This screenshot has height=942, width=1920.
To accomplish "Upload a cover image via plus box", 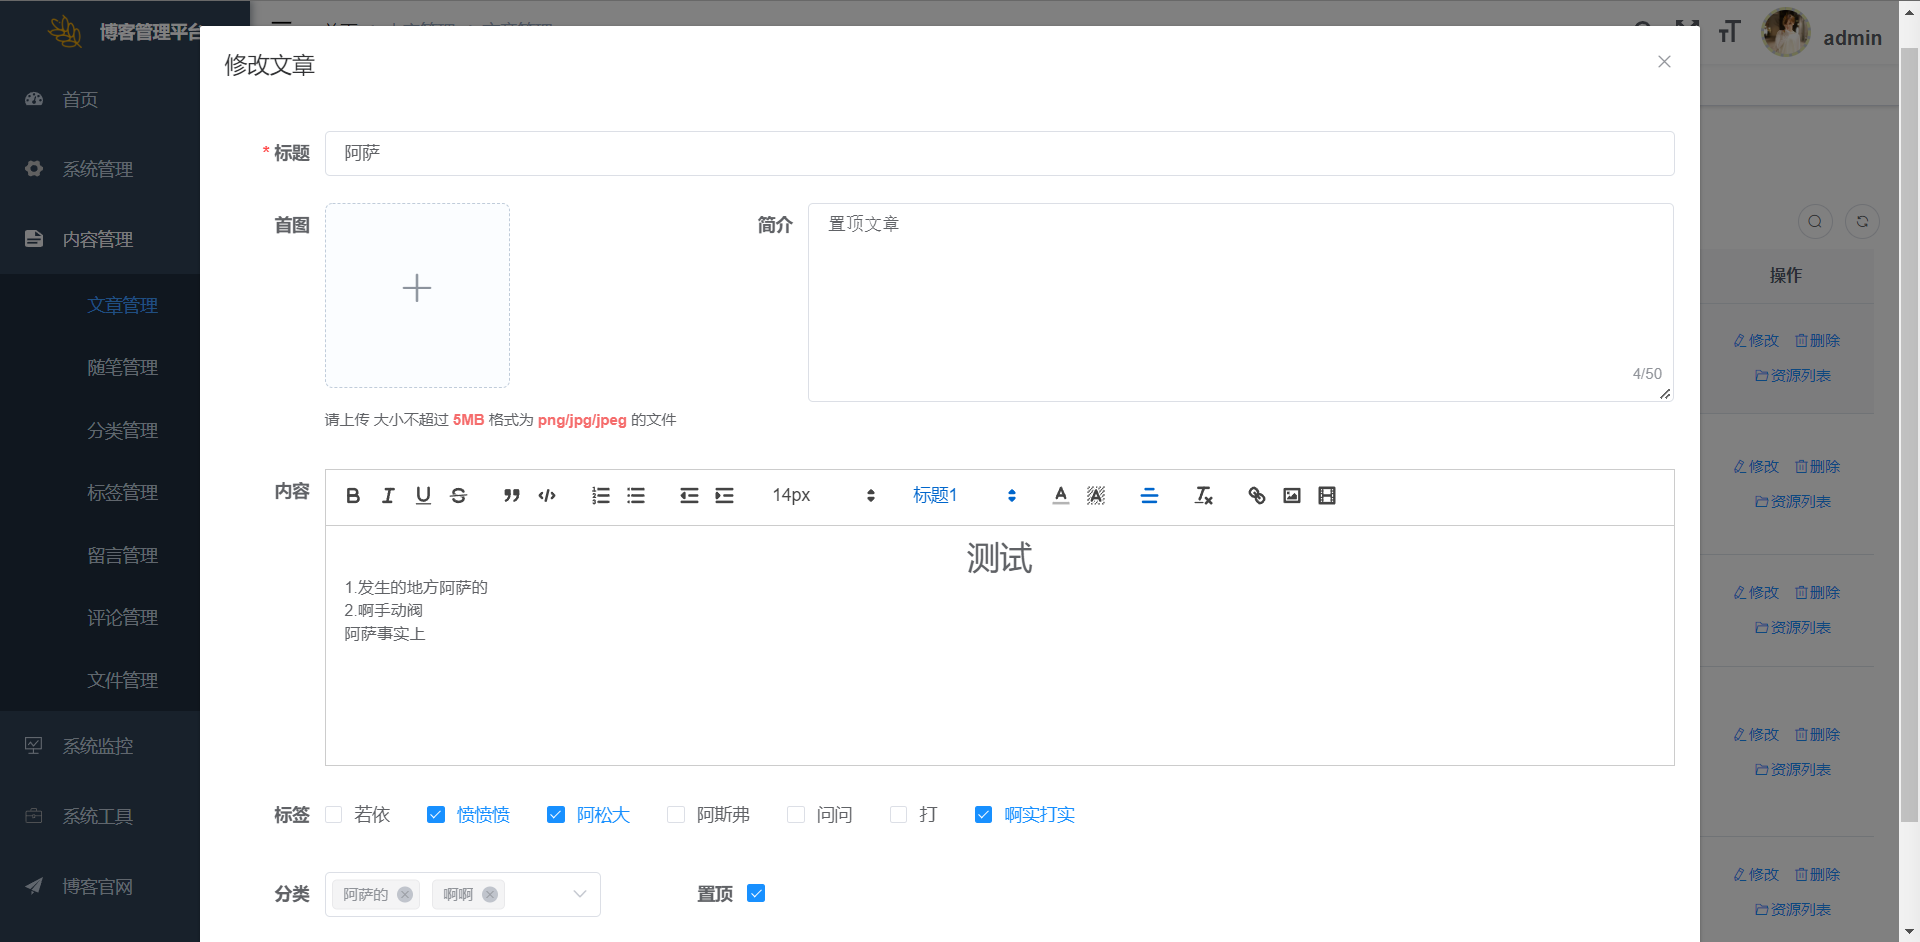I will coord(417,295).
